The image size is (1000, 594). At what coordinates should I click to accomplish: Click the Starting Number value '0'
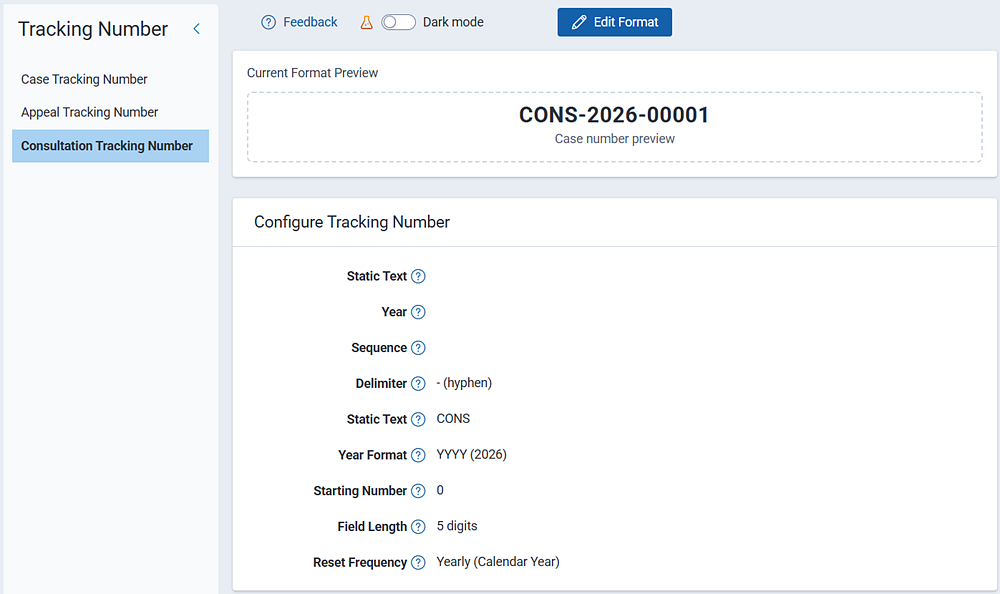pyautogui.click(x=440, y=490)
